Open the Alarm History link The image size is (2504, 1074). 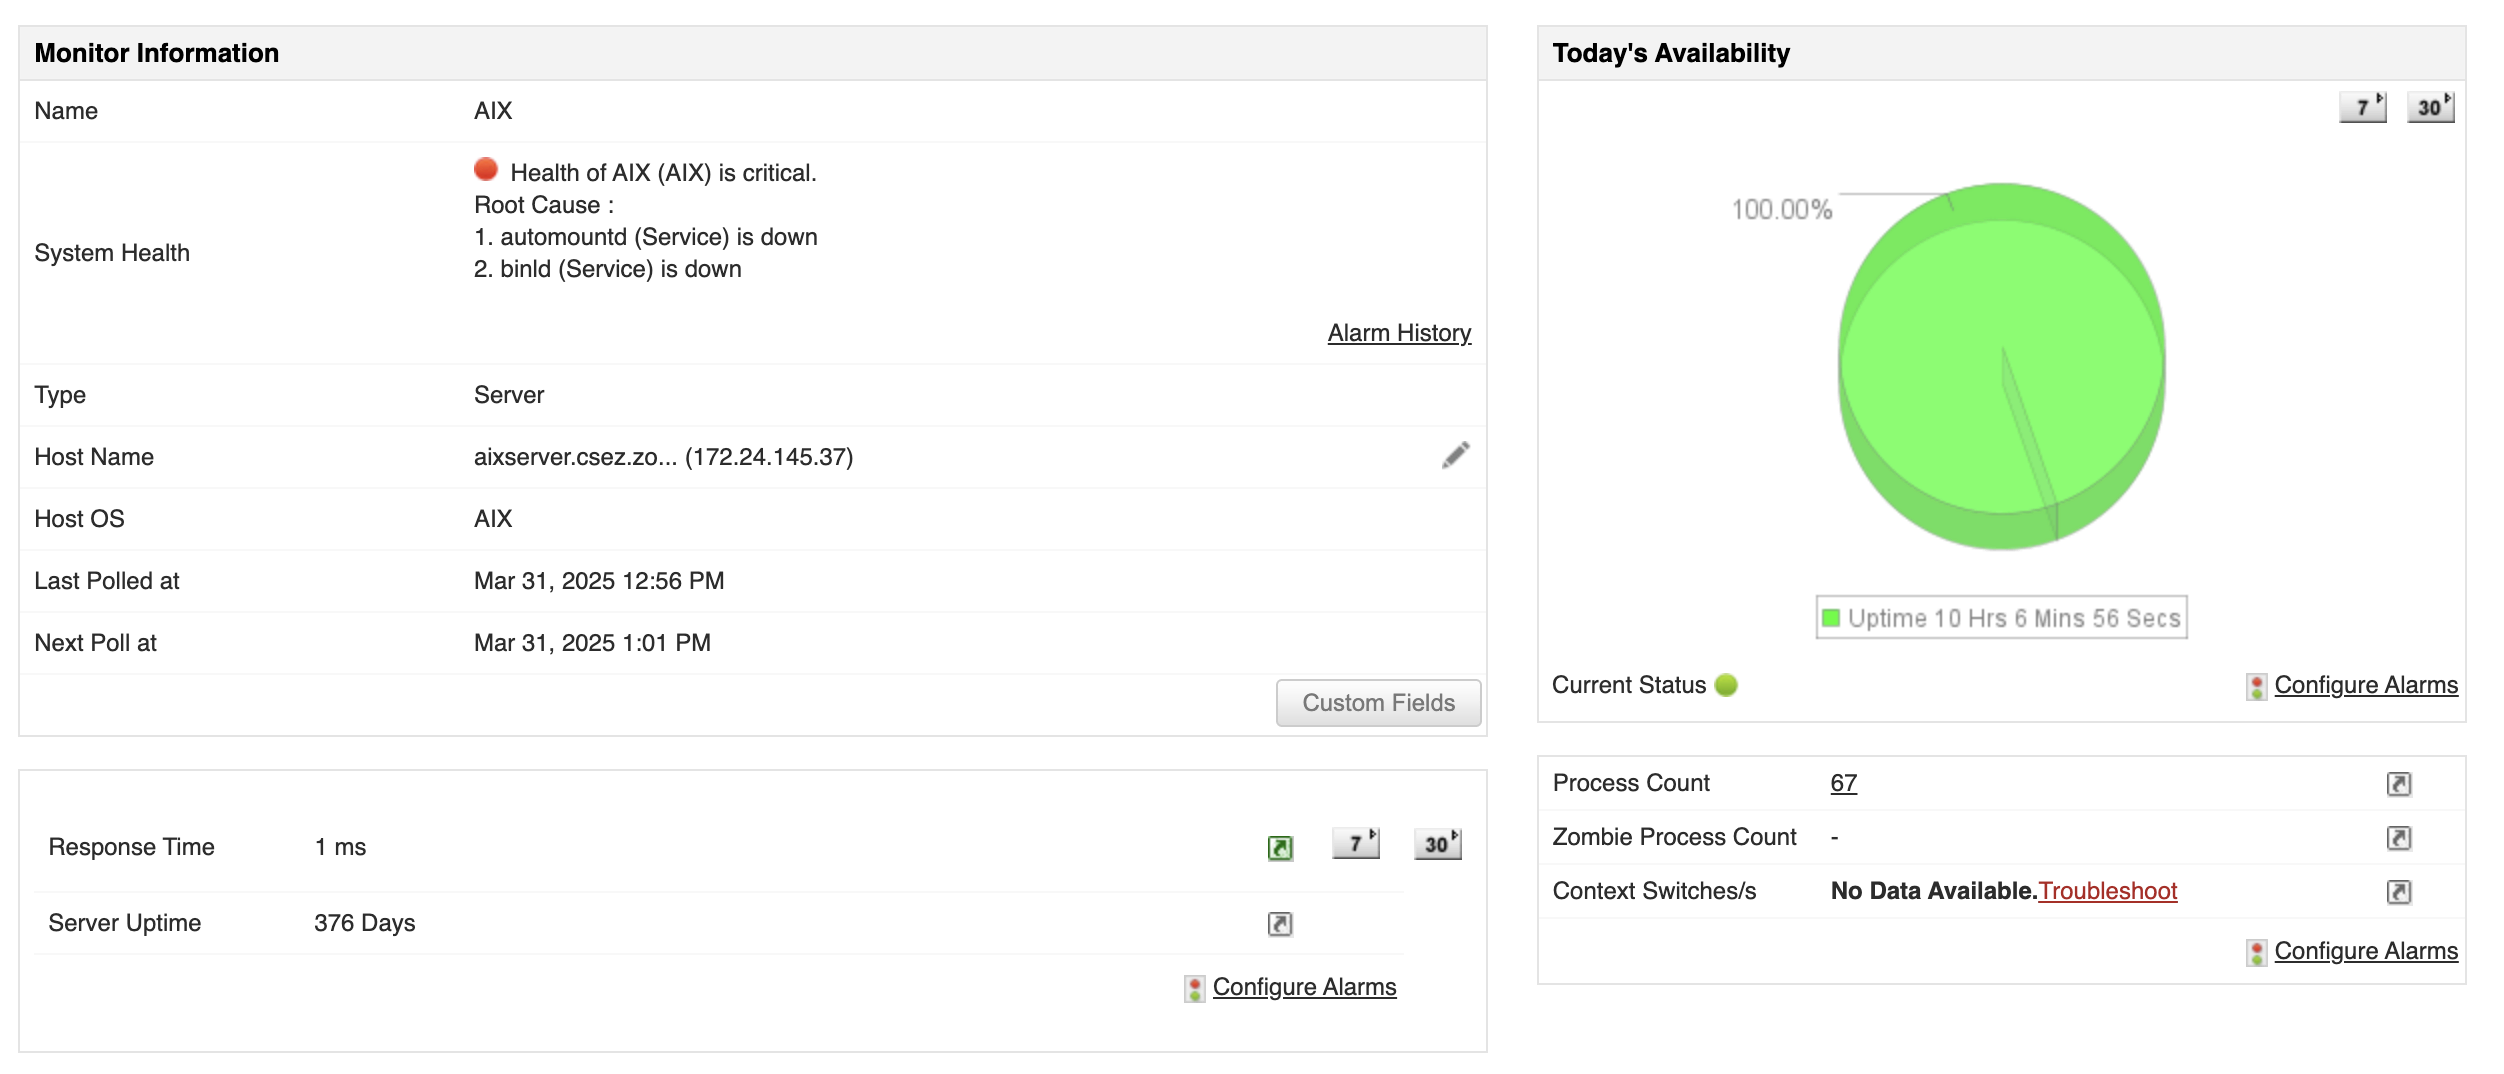pyautogui.click(x=1398, y=332)
